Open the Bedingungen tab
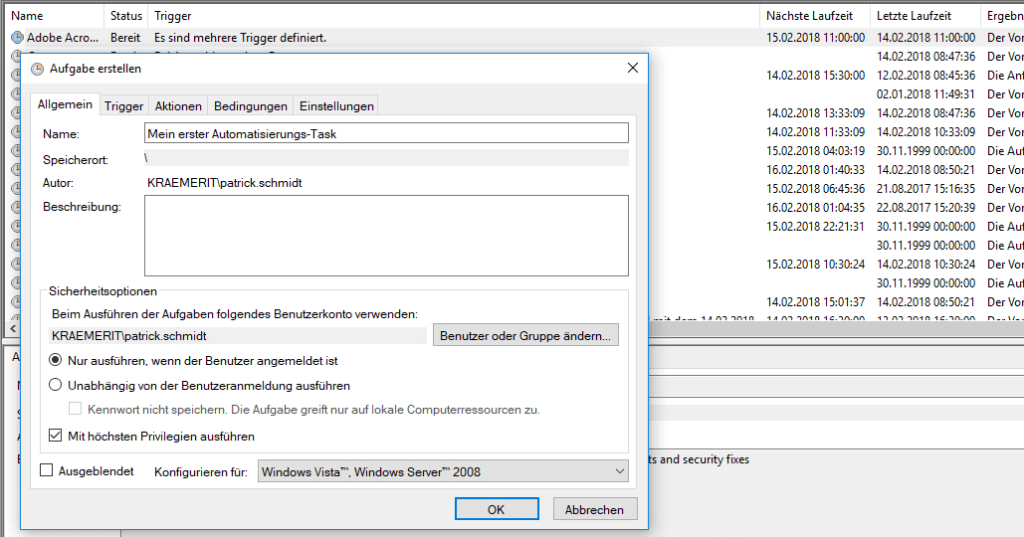 [250, 106]
